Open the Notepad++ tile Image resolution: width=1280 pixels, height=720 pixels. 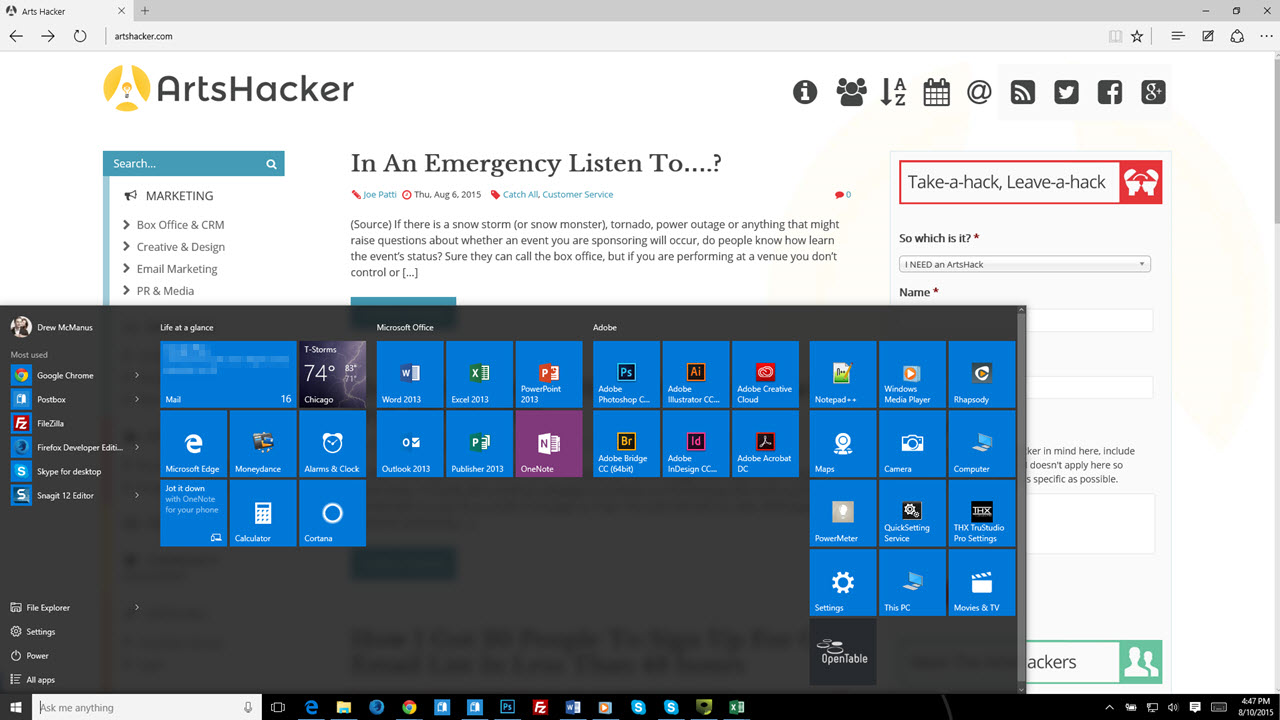[843, 374]
